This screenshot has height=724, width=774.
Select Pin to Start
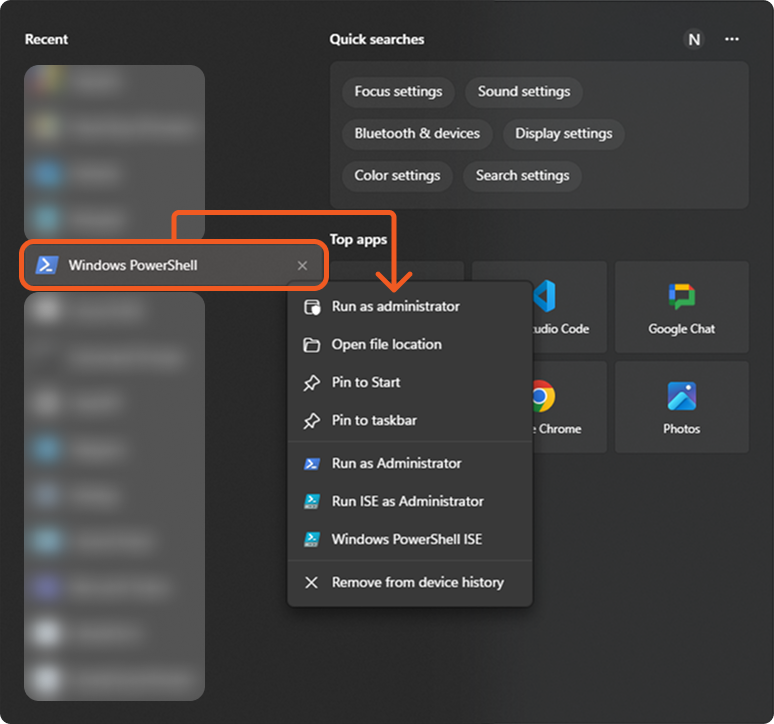[x=366, y=382]
